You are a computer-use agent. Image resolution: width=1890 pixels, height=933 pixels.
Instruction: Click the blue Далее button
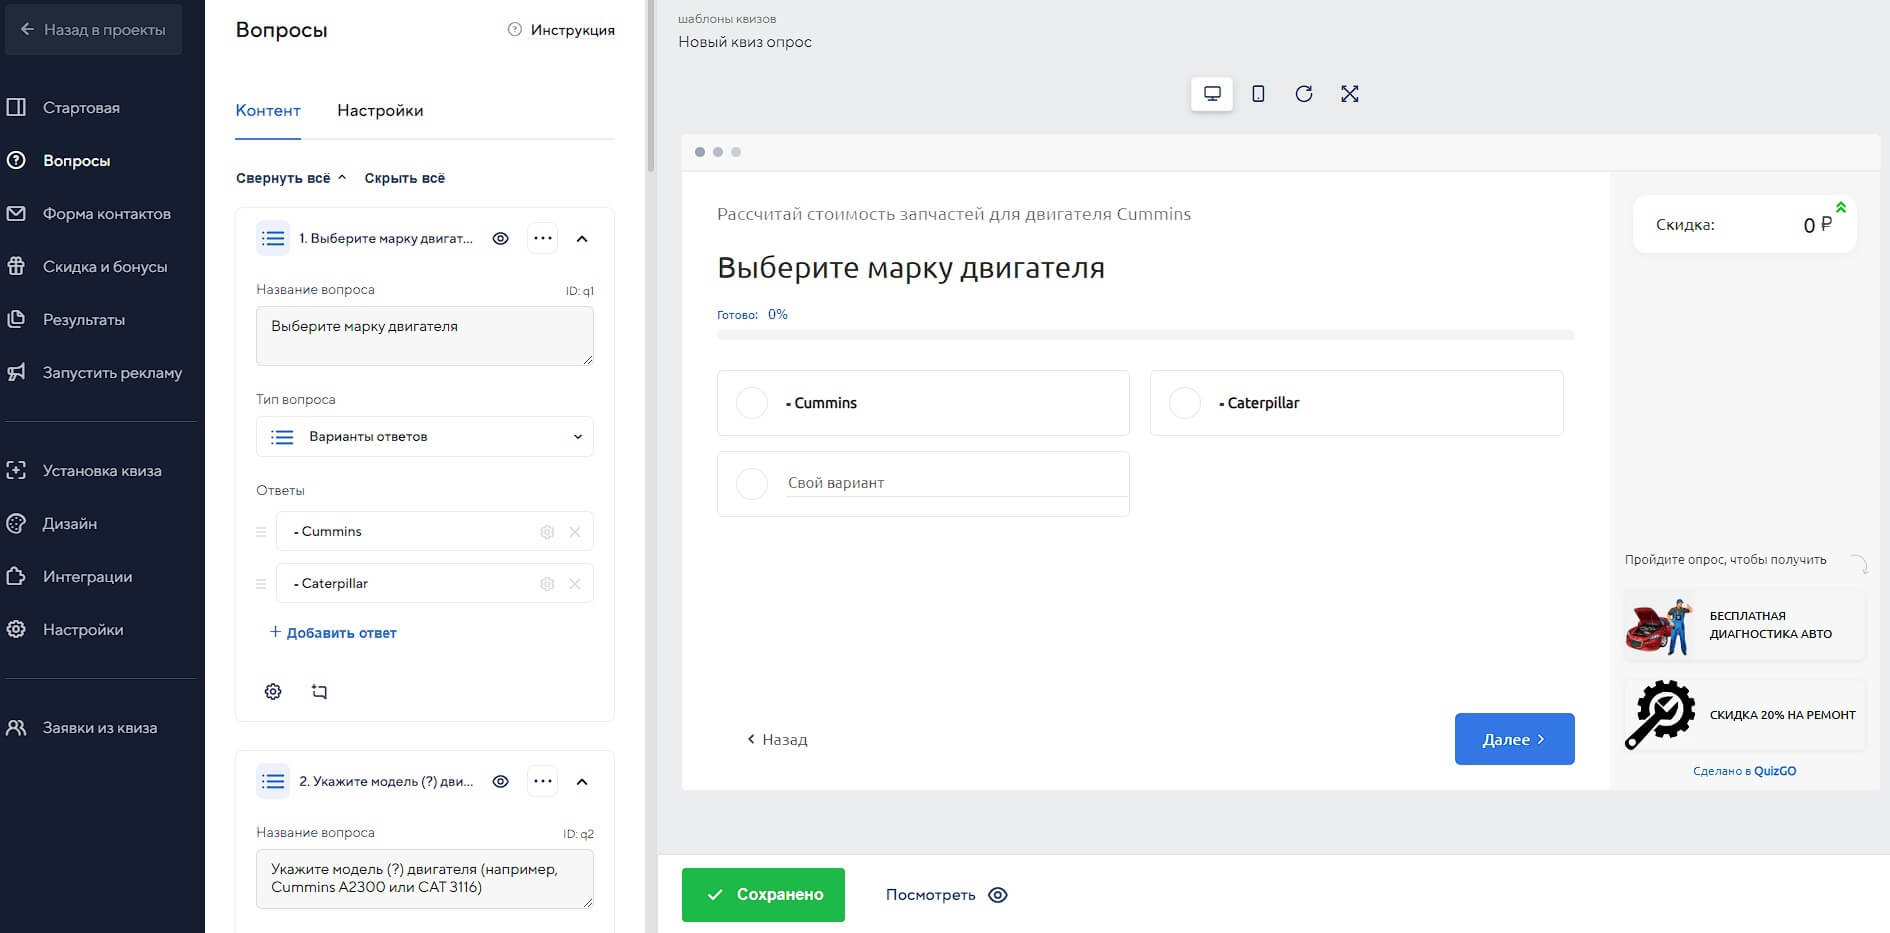[x=1514, y=739]
